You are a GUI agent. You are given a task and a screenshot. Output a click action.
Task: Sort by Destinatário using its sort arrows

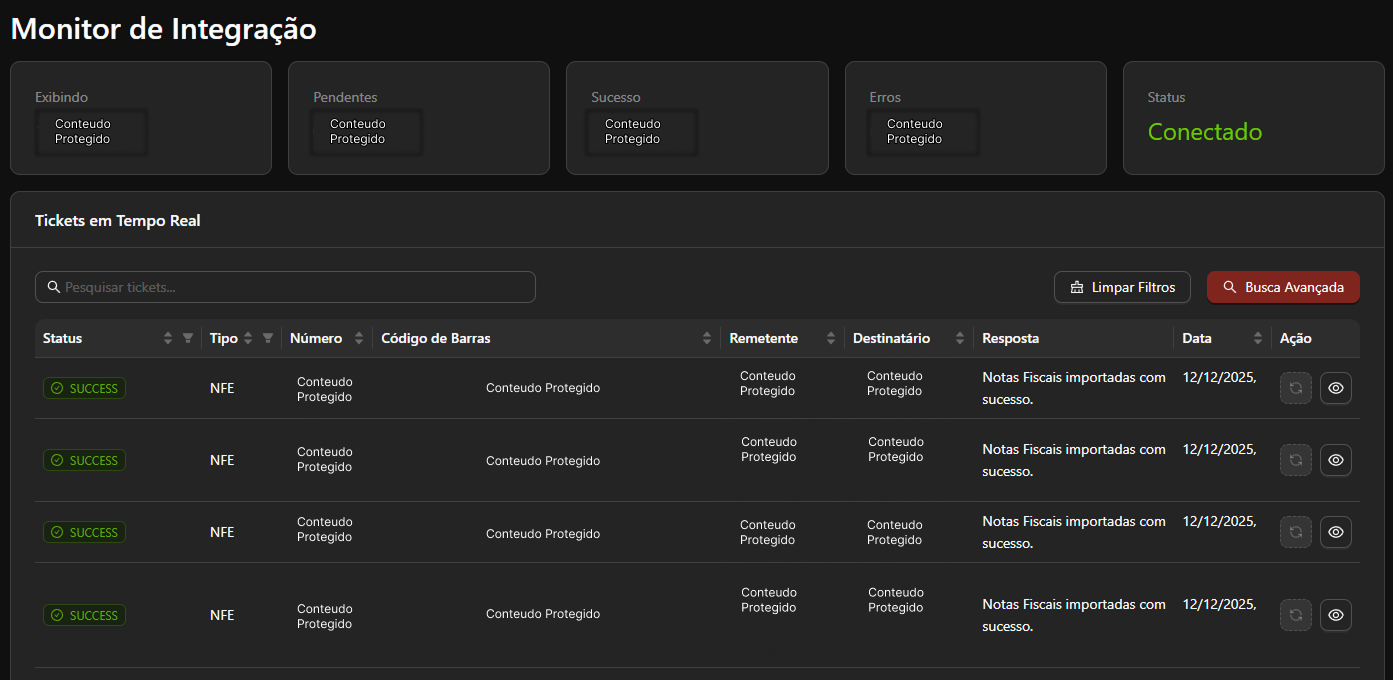(960, 339)
